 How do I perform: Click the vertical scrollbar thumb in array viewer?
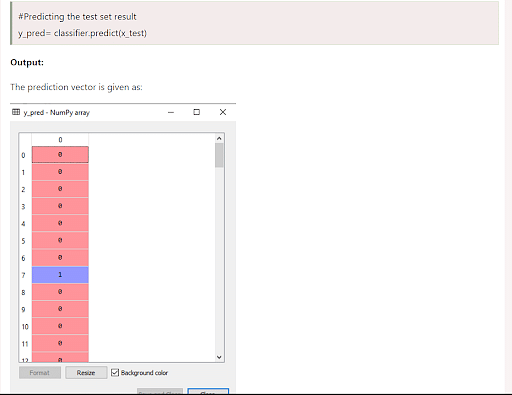[219, 155]
